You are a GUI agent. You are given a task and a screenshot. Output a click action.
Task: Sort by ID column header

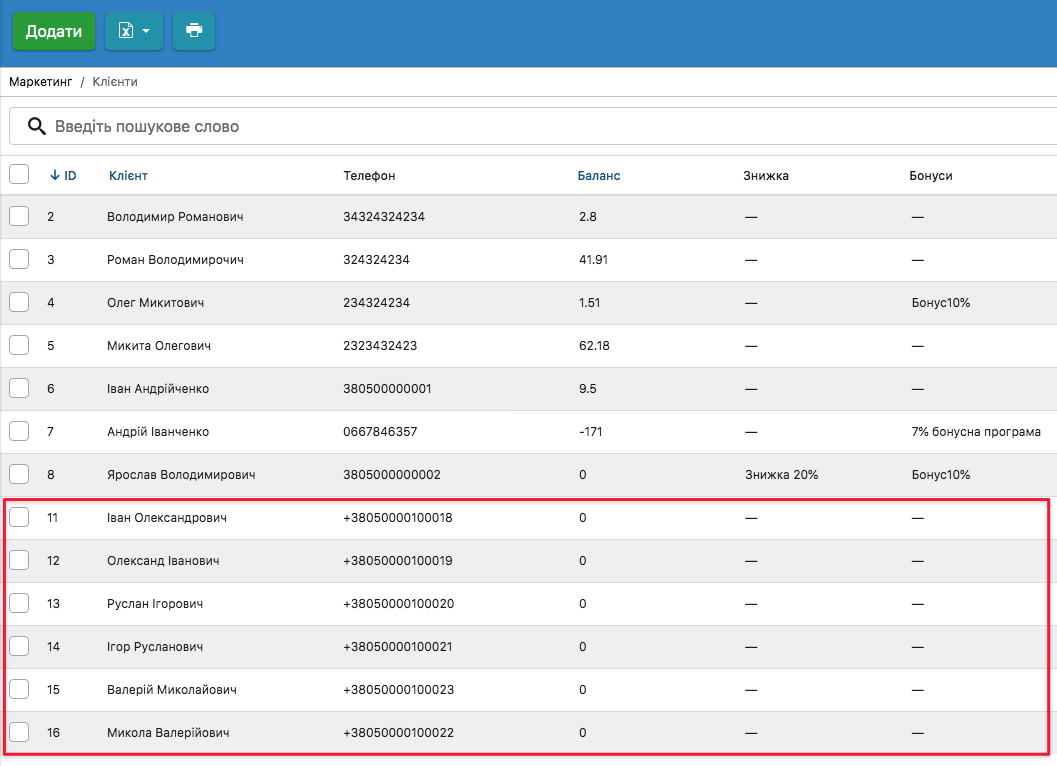[64, 176]
